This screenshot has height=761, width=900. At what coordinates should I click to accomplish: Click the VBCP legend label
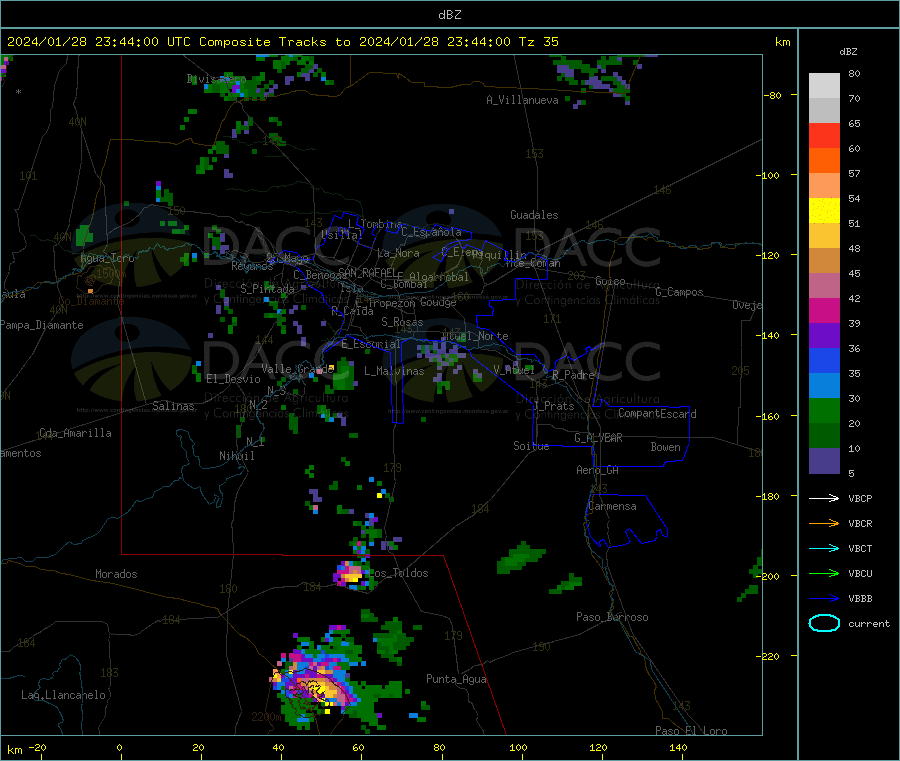pyautogui.click(x=860, y=498)
